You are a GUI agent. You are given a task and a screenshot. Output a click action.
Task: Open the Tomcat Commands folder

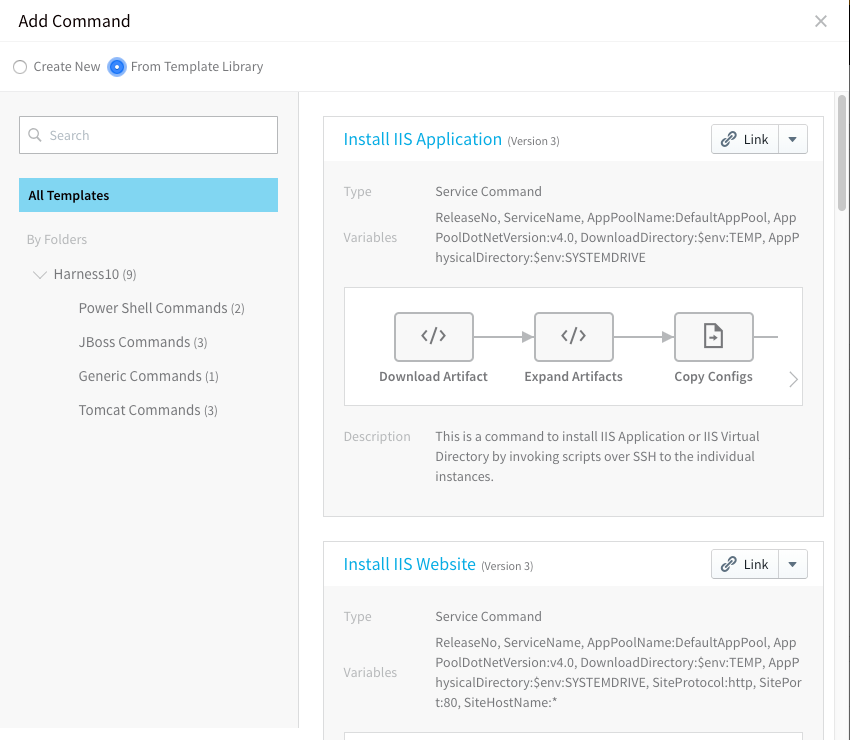tap(148, 410)
